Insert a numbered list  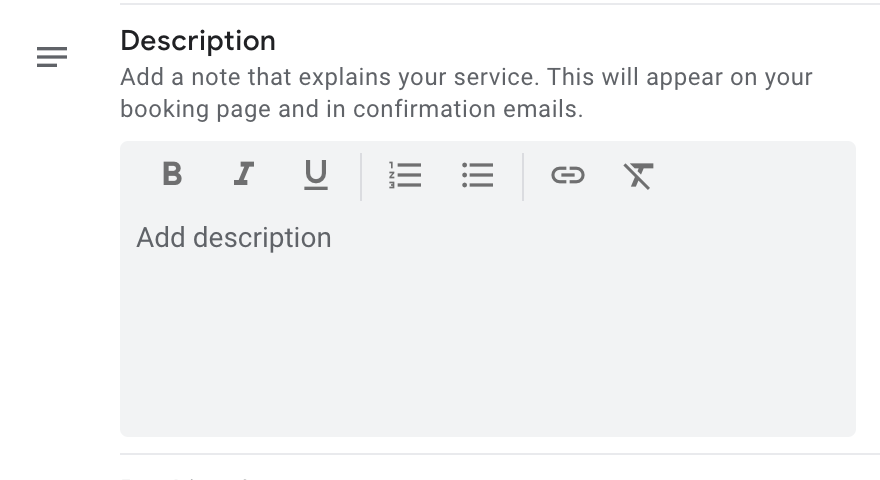pyautogui.click(x=405, y=176)
